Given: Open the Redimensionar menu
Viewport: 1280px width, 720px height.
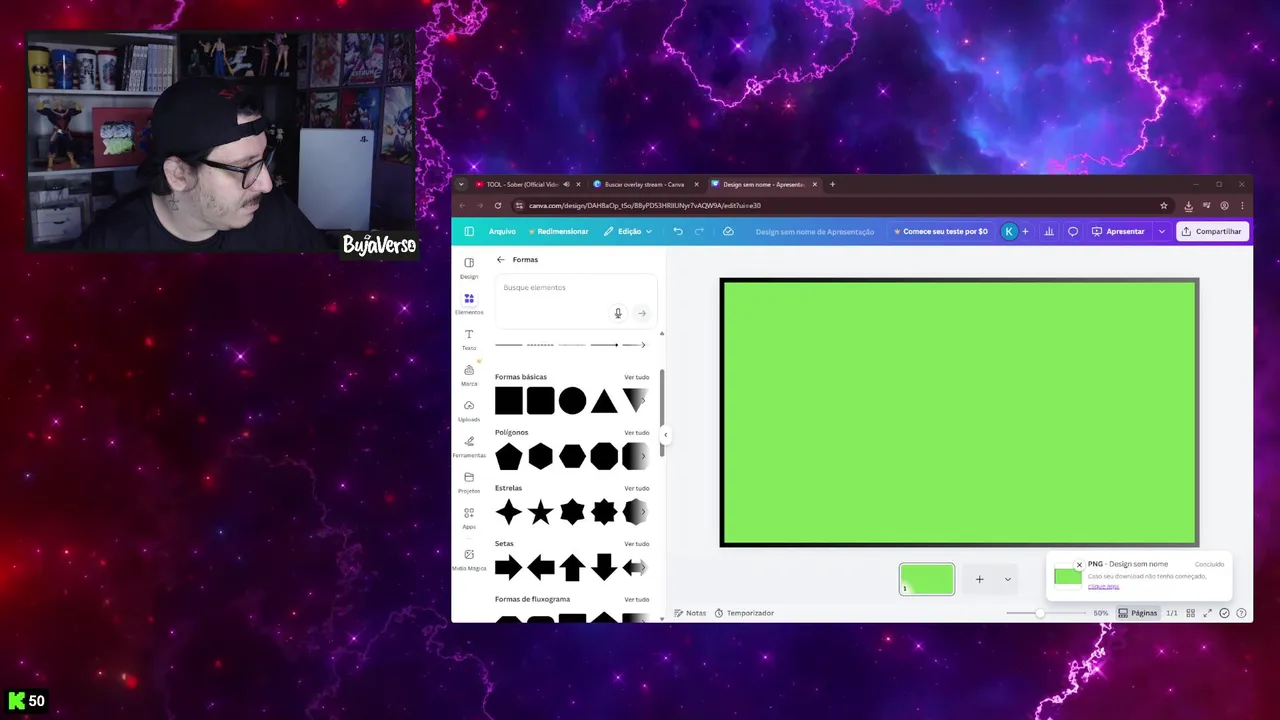Looking at the screenshot, I should pyautogui.click(x=558, y=231).
